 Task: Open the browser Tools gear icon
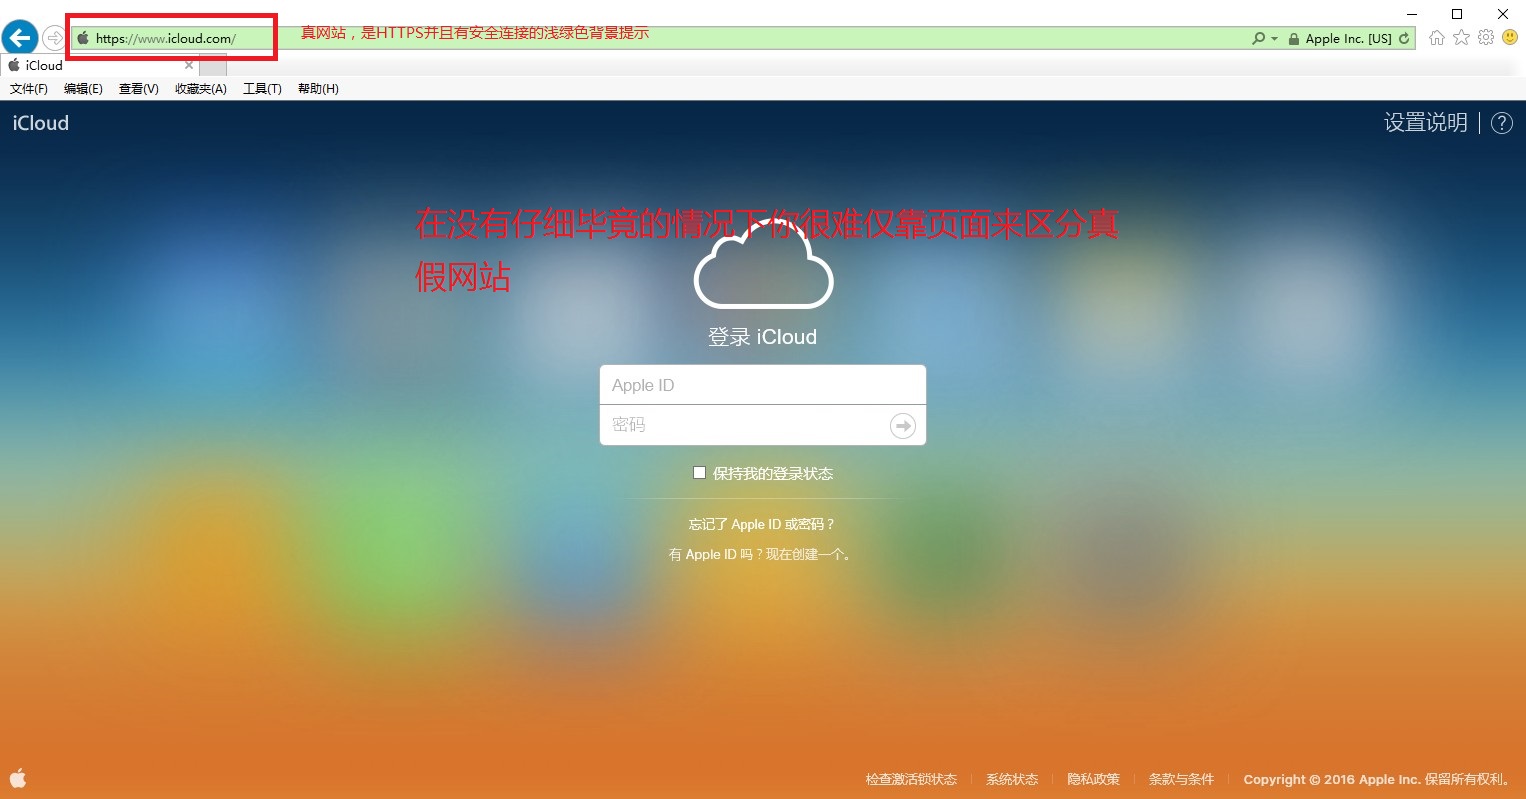(1486, 38)
